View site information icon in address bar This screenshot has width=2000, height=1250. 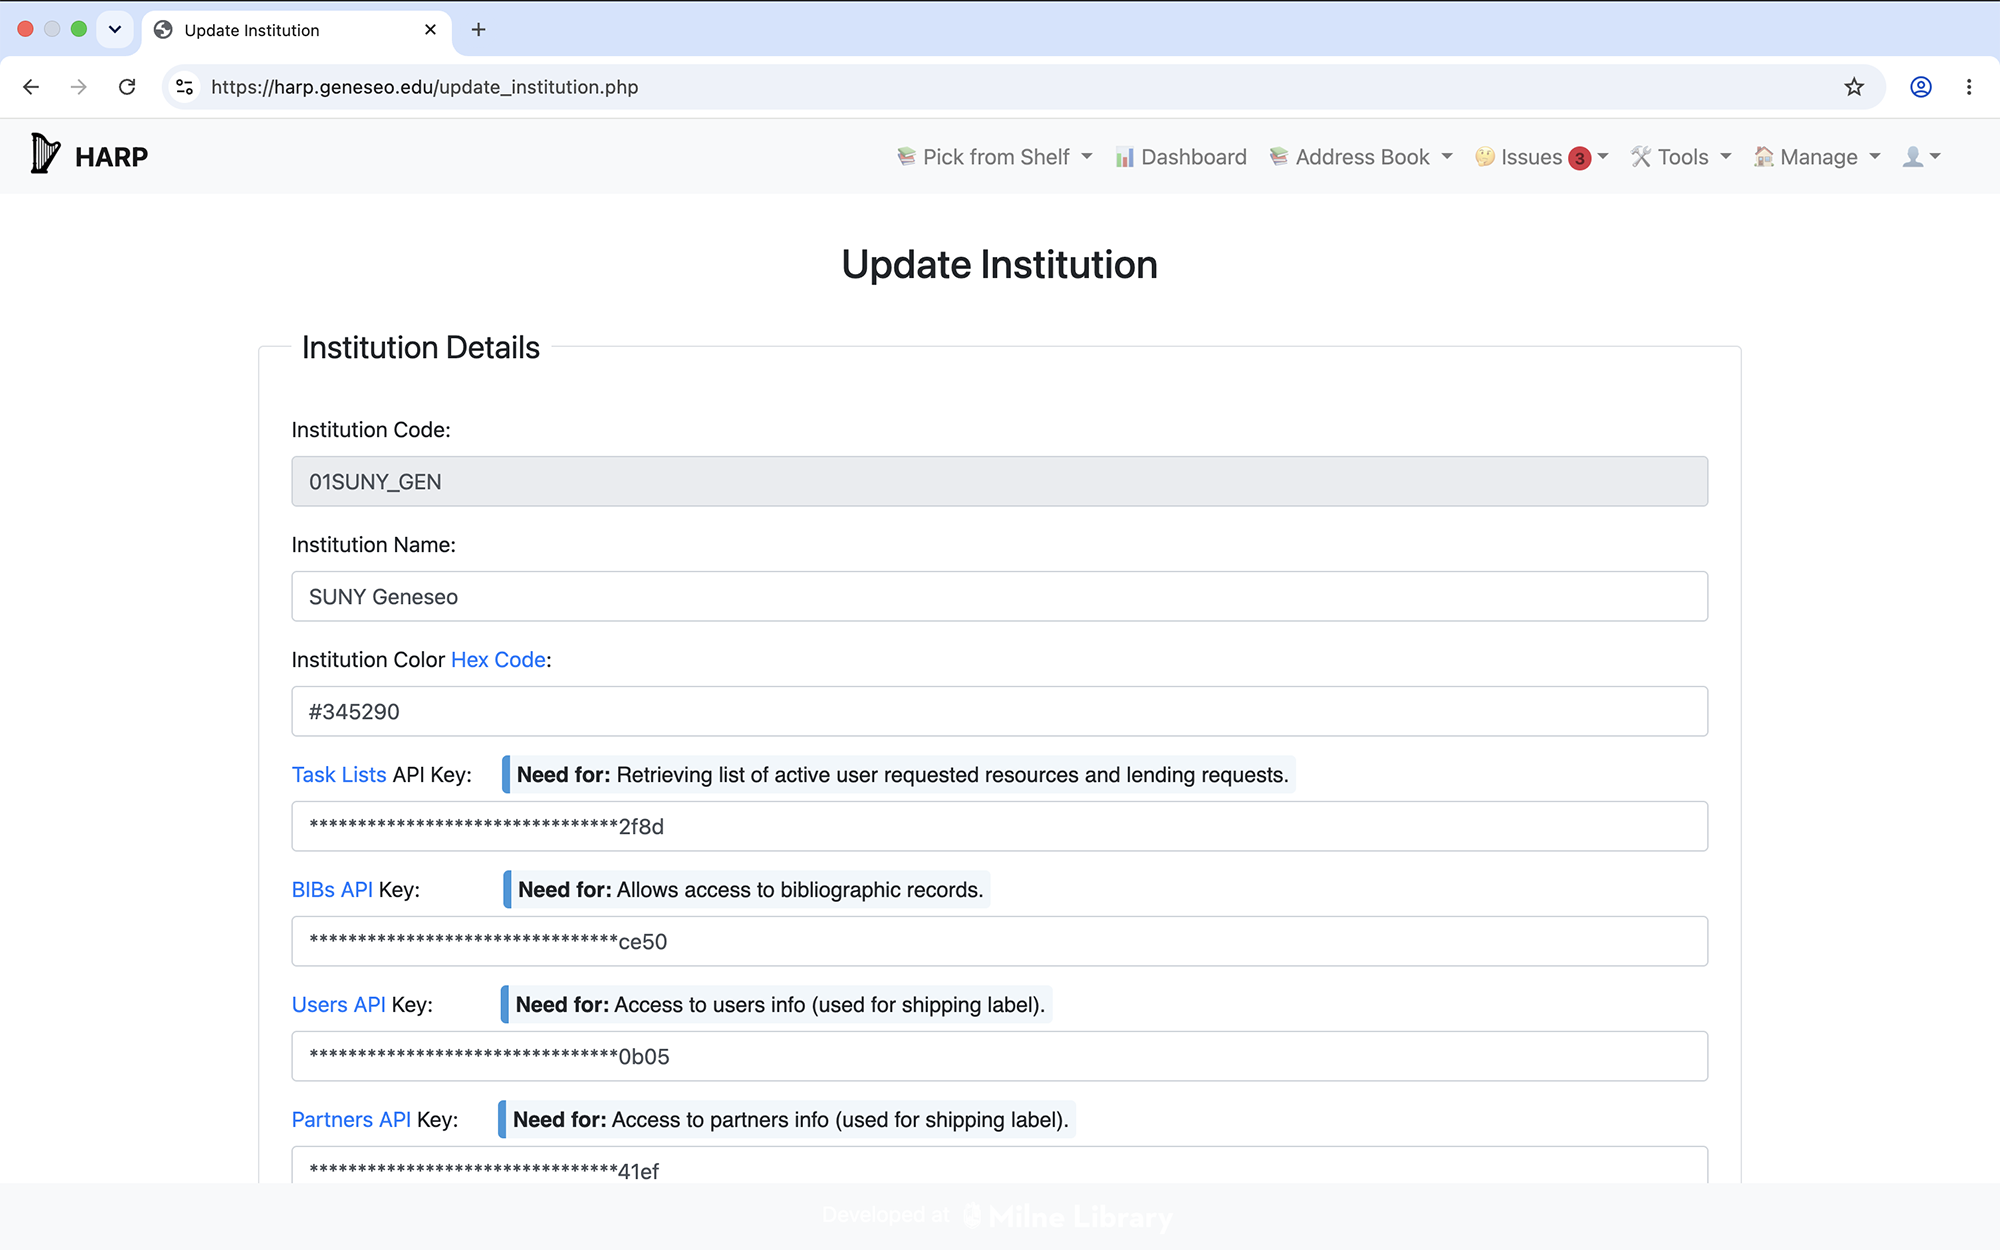tap(185, 87)
